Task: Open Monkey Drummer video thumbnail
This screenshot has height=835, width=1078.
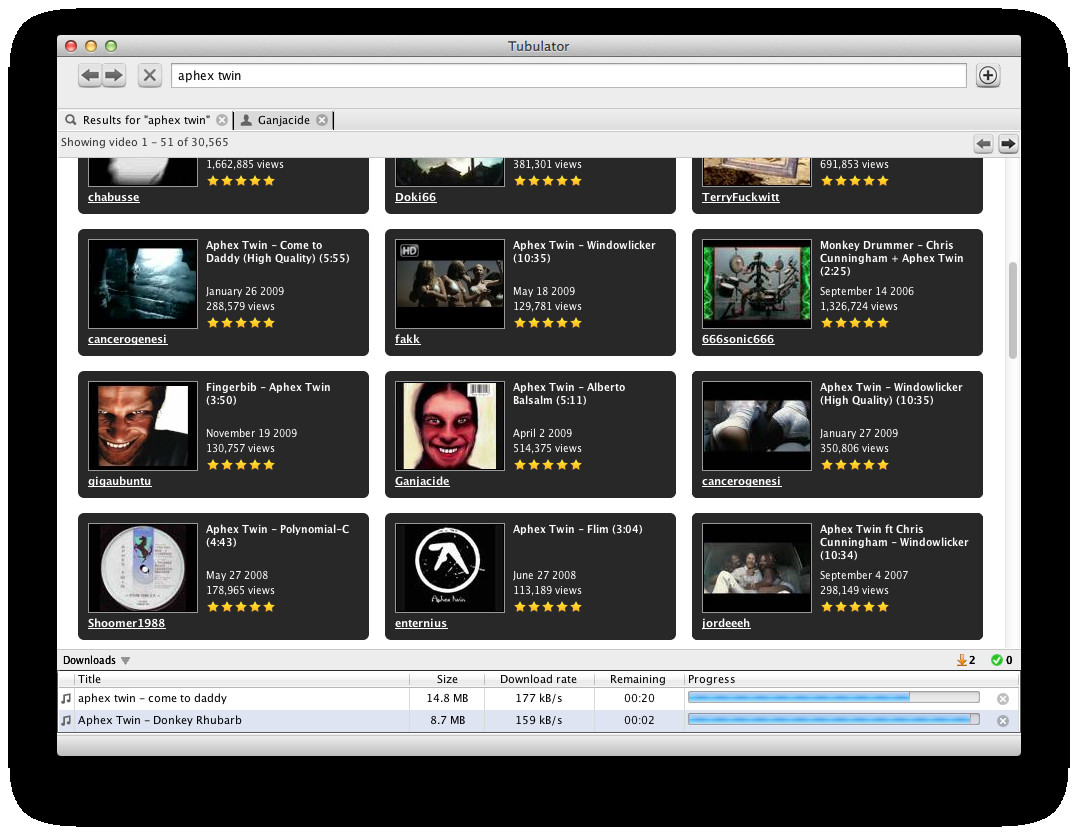Action: 757,284
